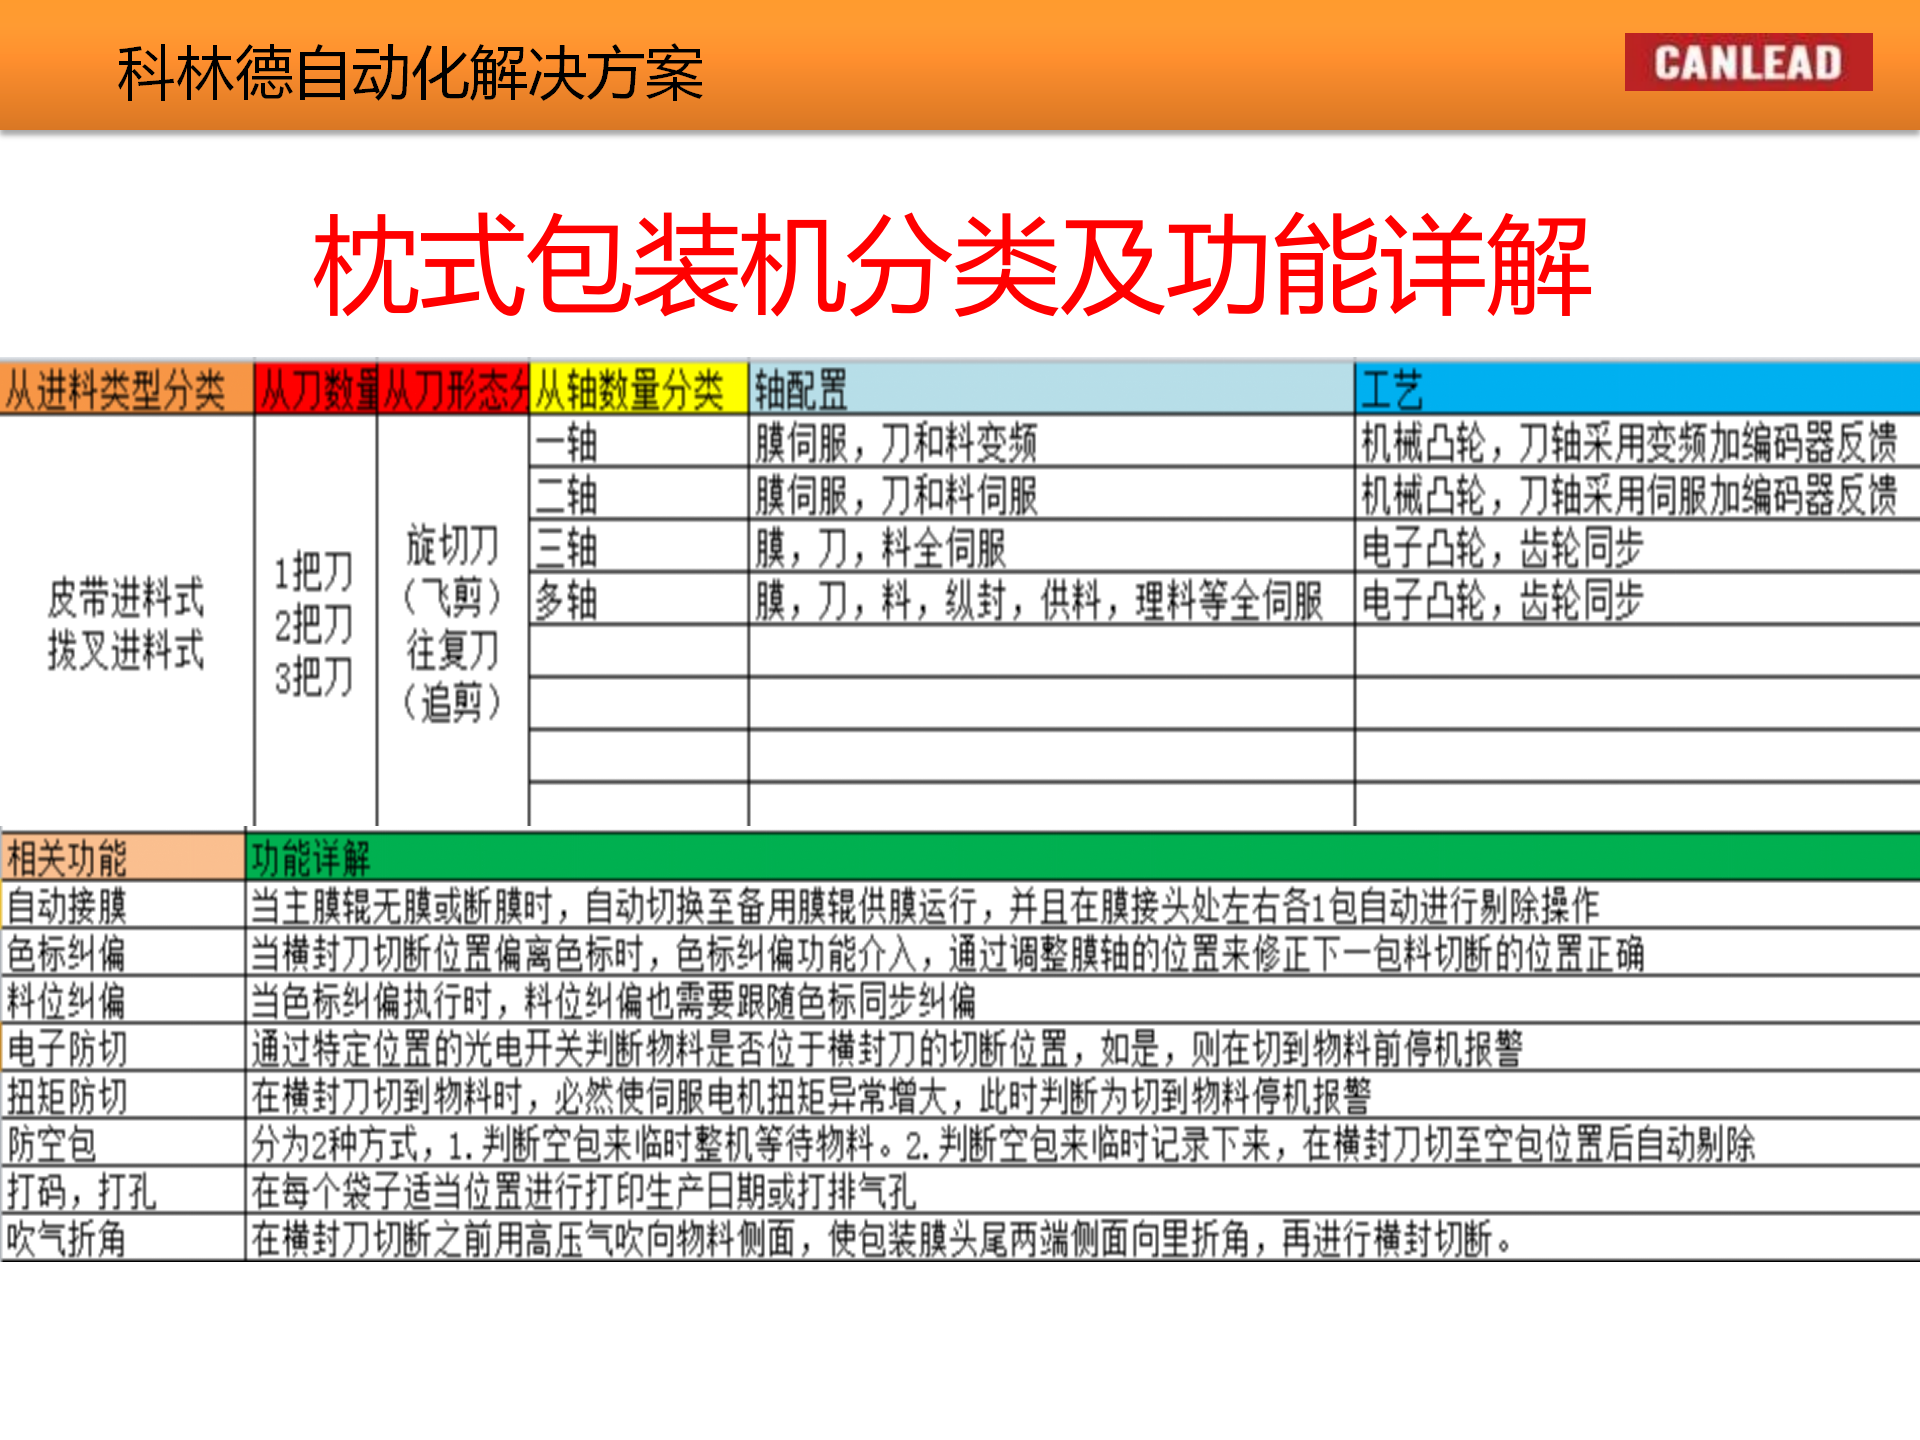Click the cell 膜伺服，刀和料伺服
This screenshot has height=1440, width=1920.
[1051, 494]
